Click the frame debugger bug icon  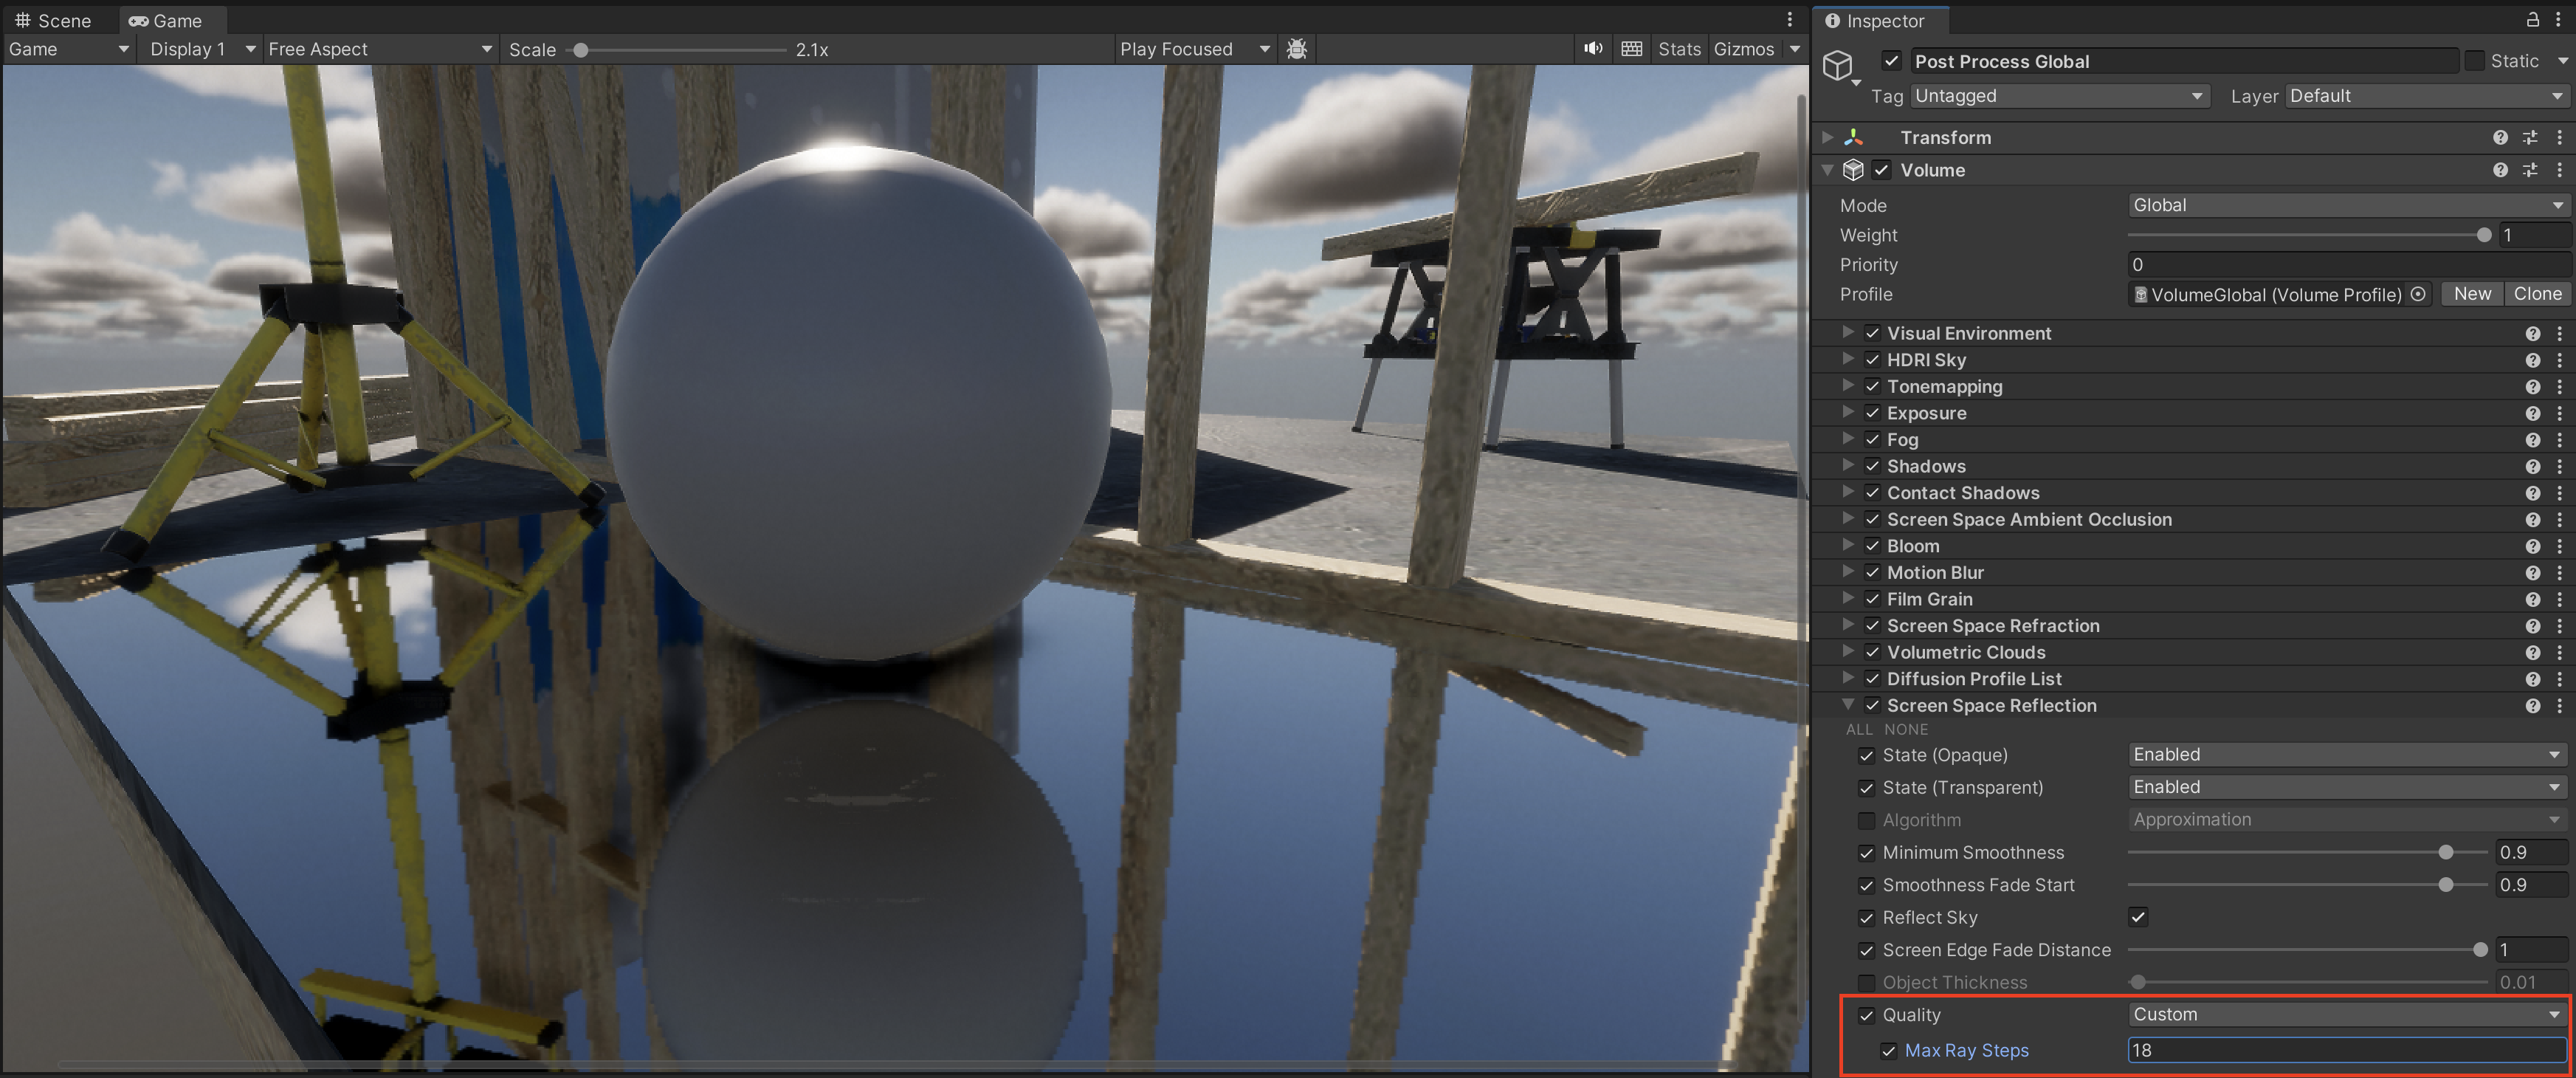pos(1297,49)
